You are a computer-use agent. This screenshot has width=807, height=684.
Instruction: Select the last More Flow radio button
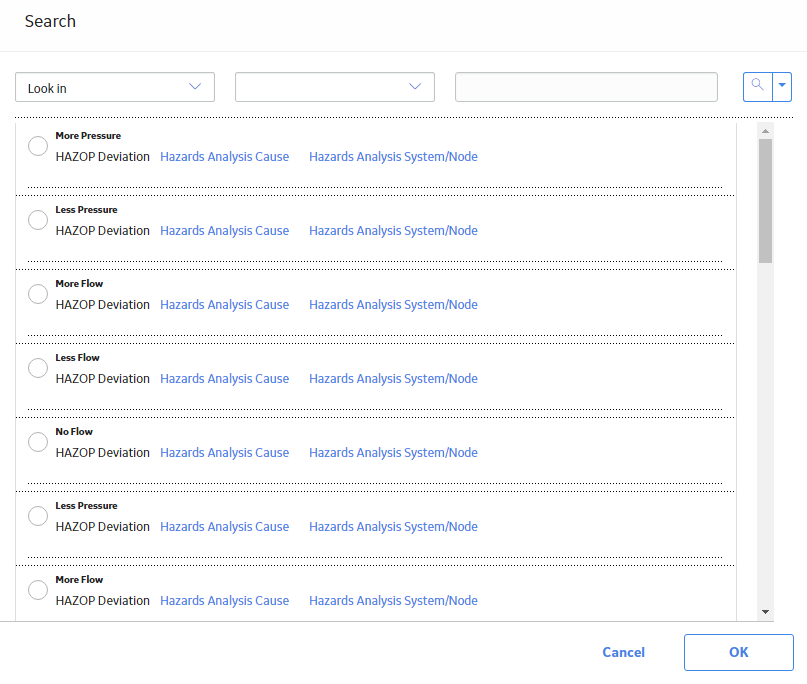click(x=38, y=590)
